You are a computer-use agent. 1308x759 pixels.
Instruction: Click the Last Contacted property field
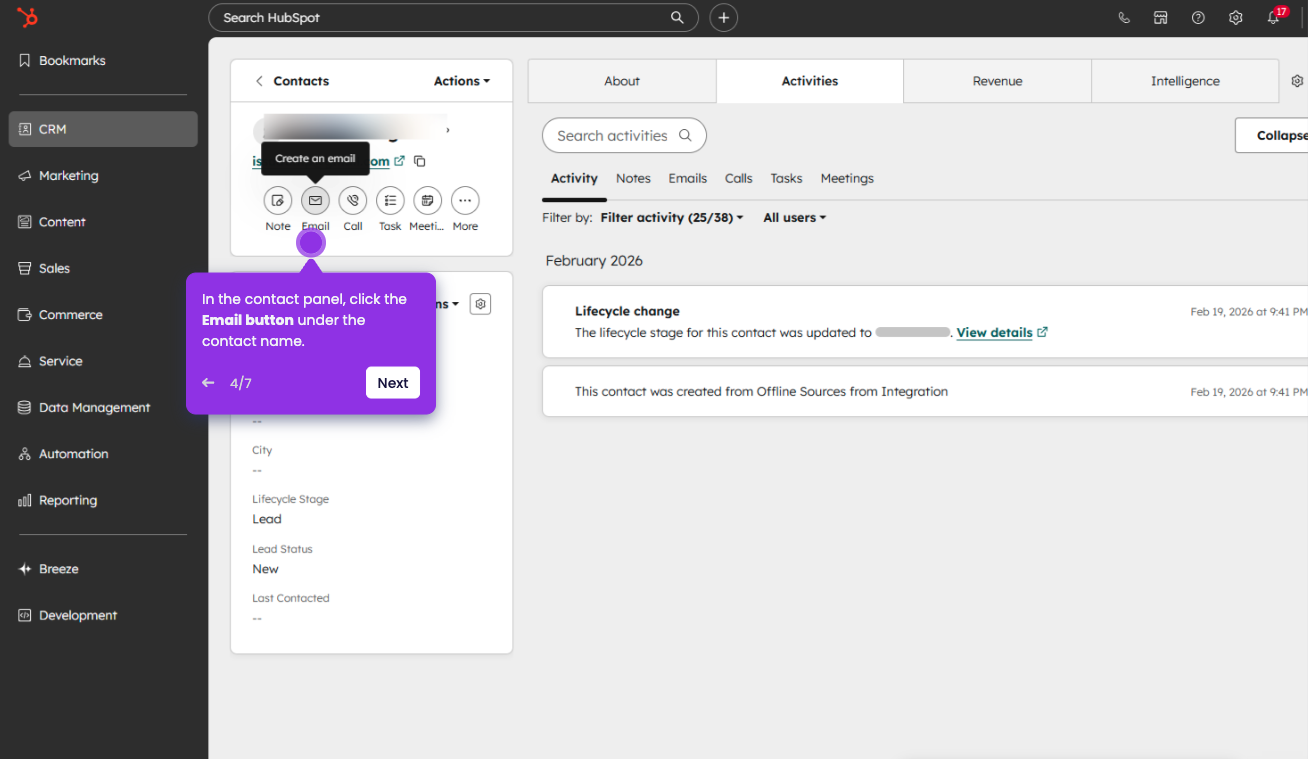click(371, 608)
